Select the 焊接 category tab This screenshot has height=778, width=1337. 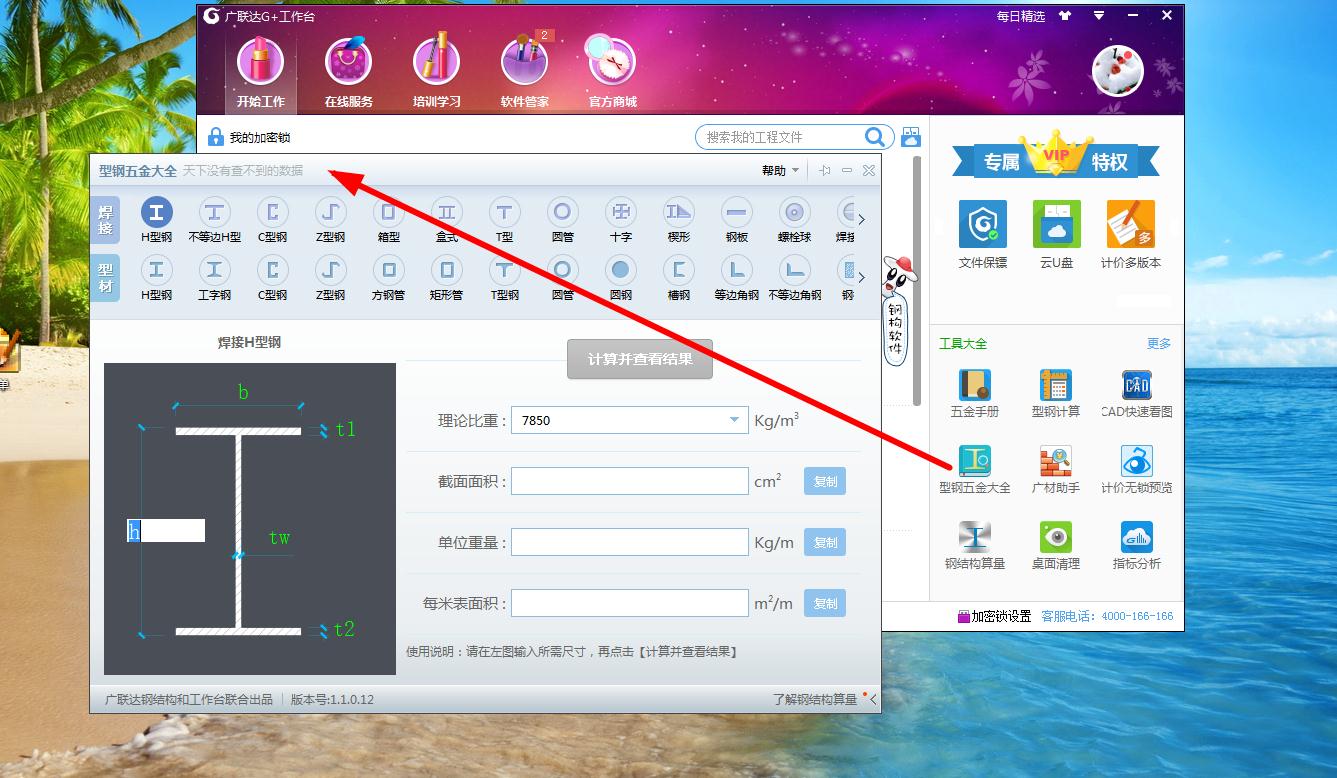click(x=106, y=220)
